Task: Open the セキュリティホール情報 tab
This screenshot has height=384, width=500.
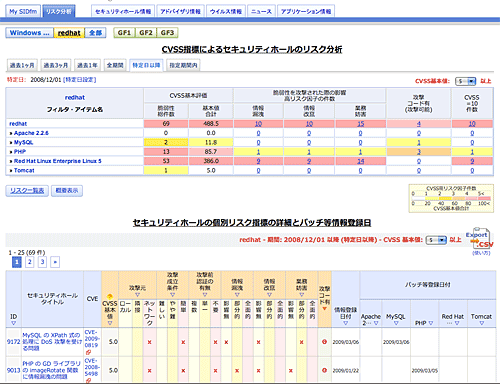Action: click(123, 11)
